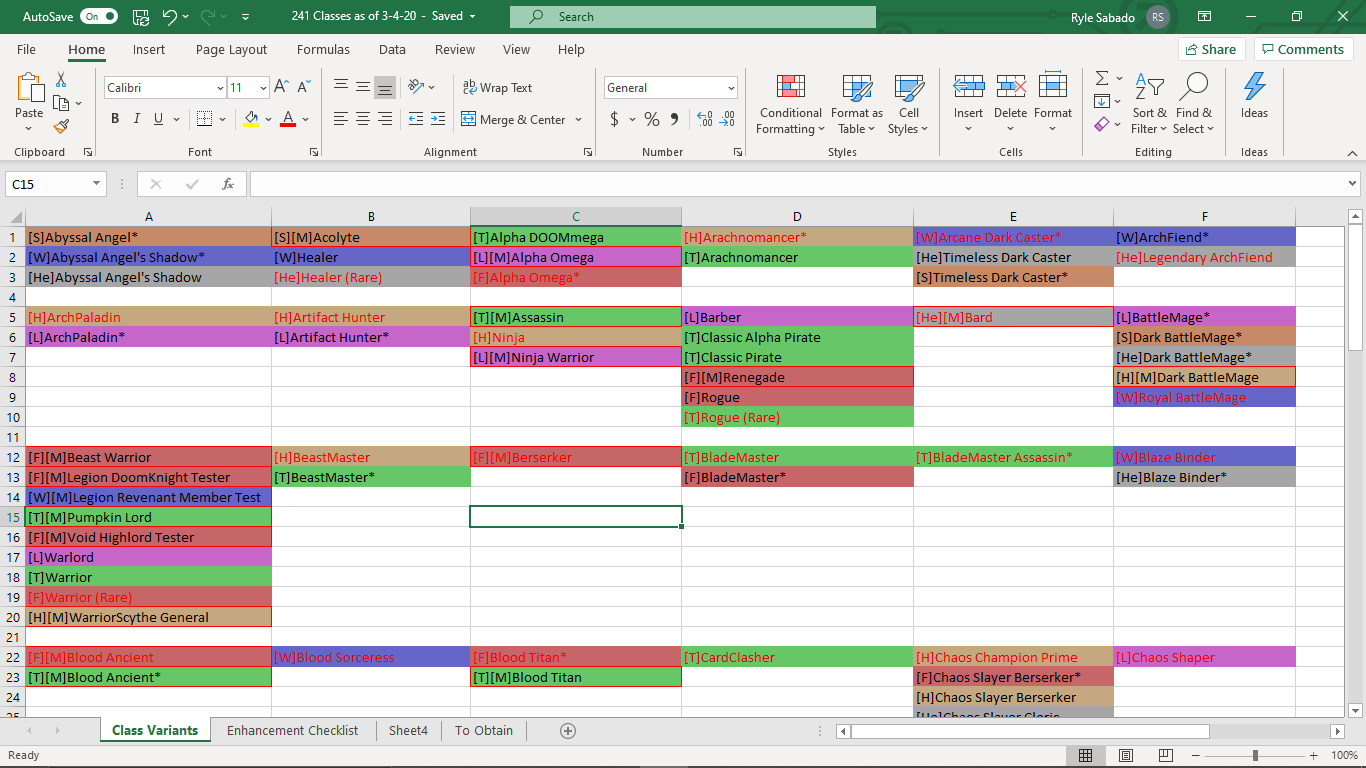Click the Increase Decimal icon
Image resolution: width=1366 pixels, height=768 pixels.
[x=704, y=119]
